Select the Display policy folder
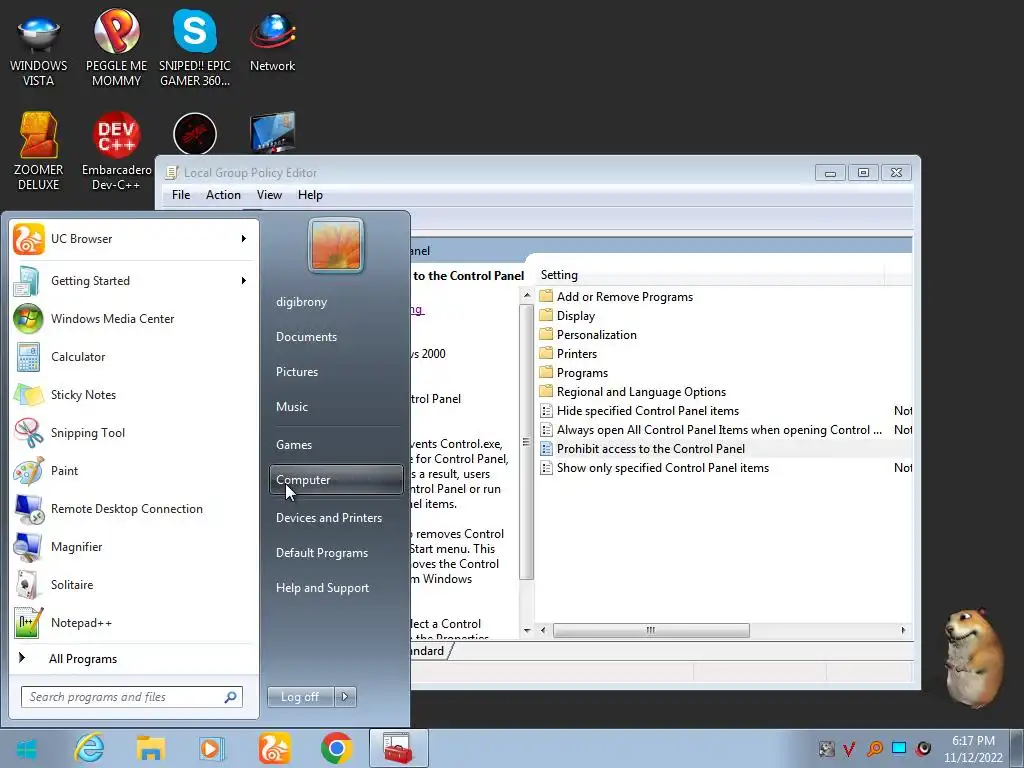Viewport: 1024px width, 768px height. coord(576,315)
